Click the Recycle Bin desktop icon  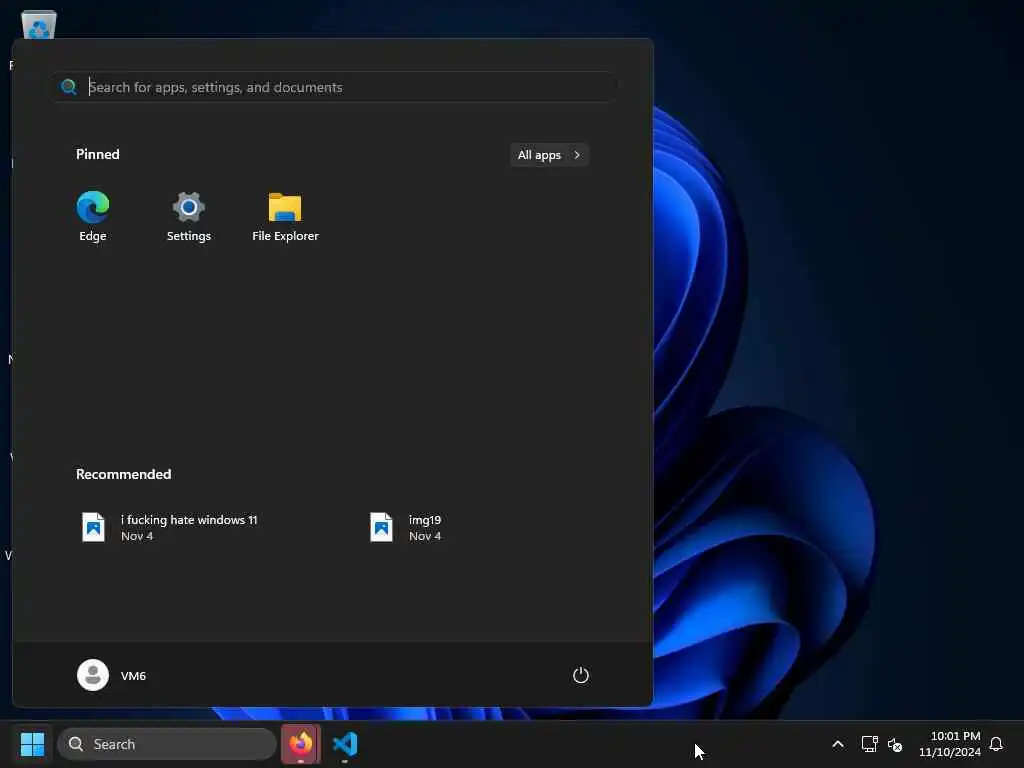coord(39,25)
